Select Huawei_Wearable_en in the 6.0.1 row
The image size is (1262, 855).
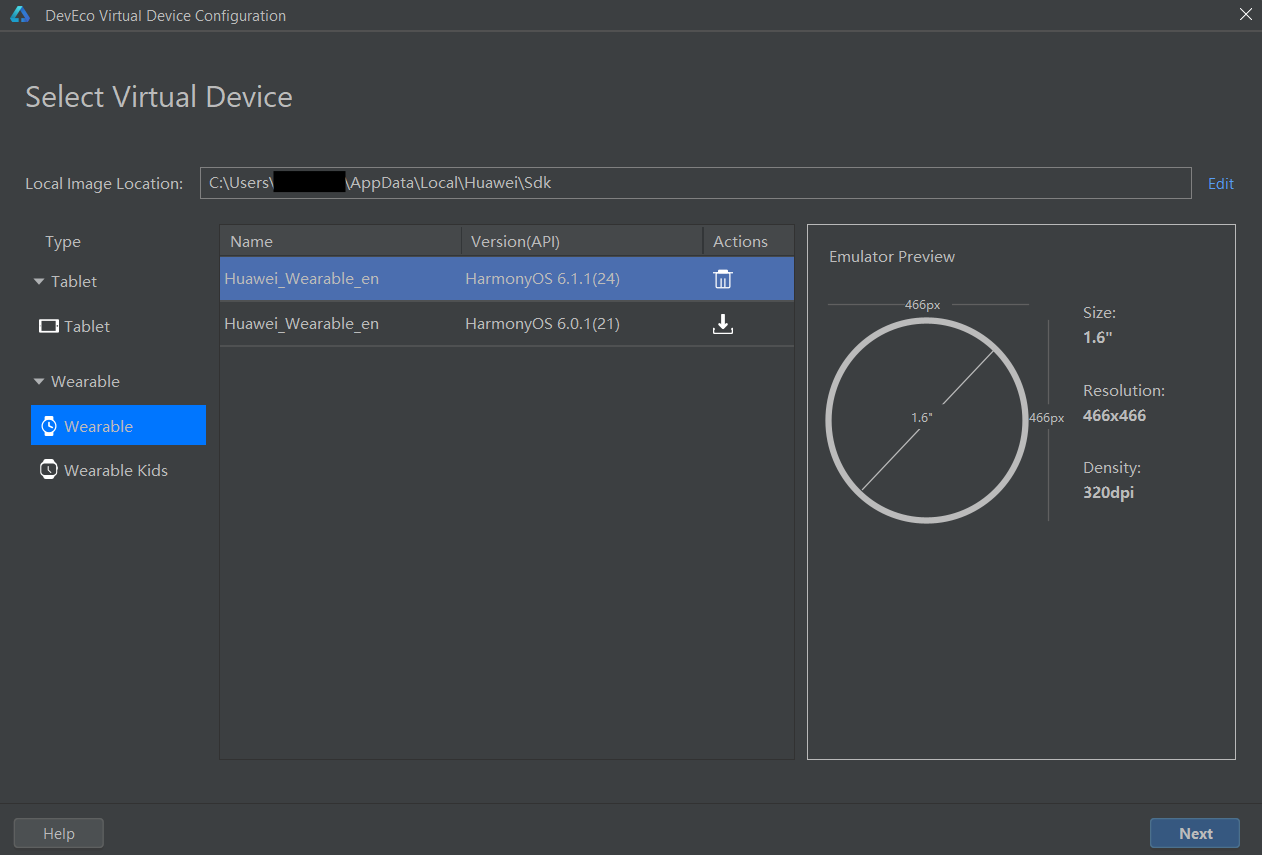302,324
